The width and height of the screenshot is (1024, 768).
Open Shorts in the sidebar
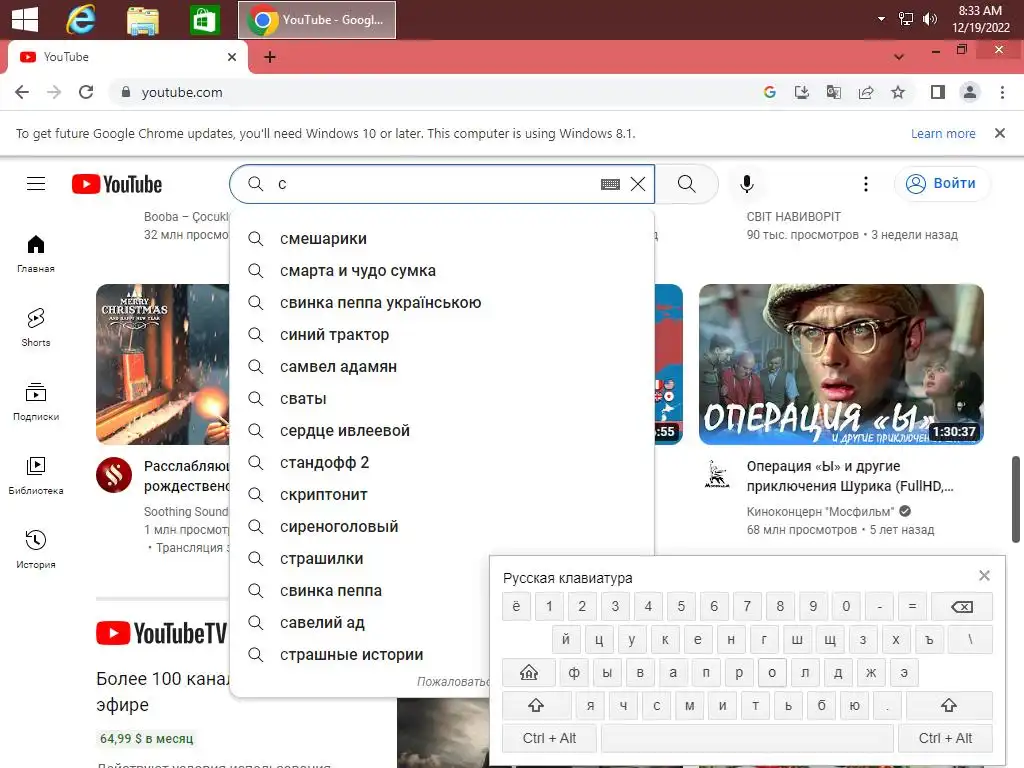36,328
